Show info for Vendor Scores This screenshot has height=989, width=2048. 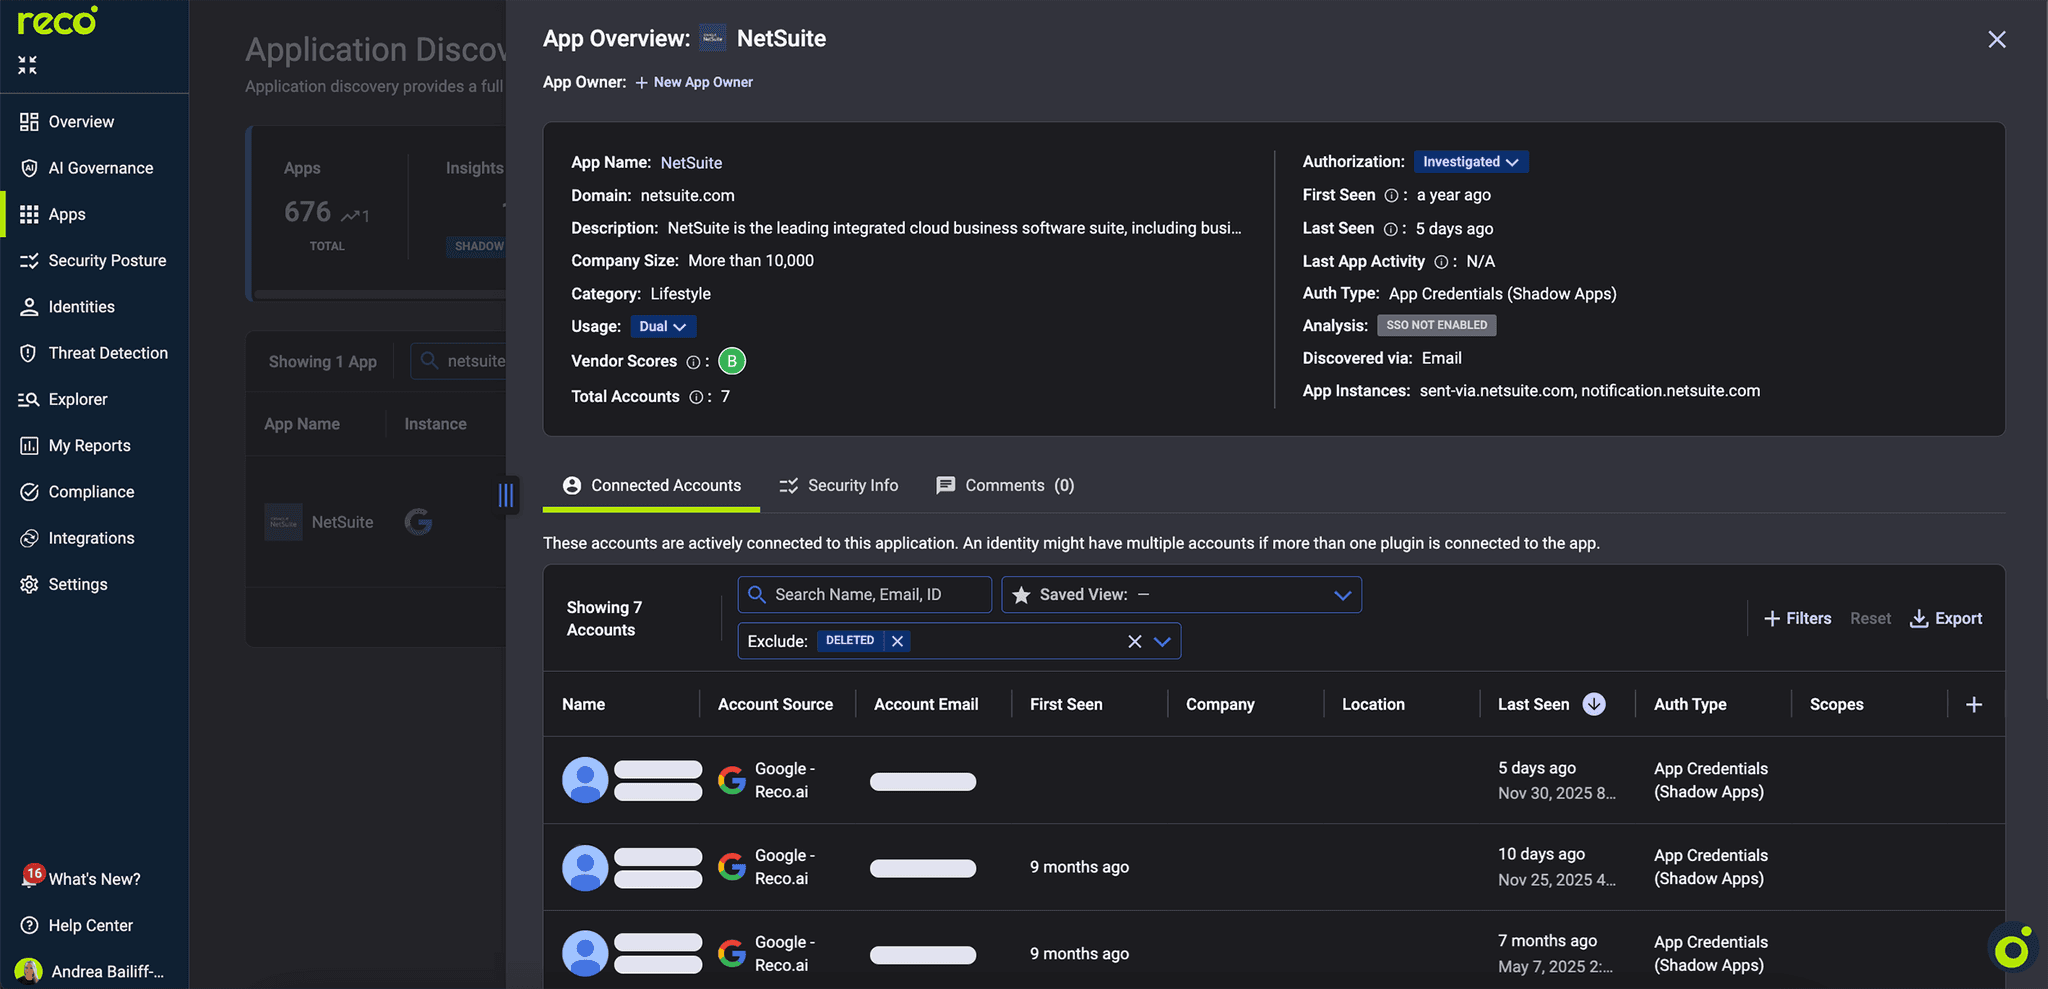coord(693,362)
